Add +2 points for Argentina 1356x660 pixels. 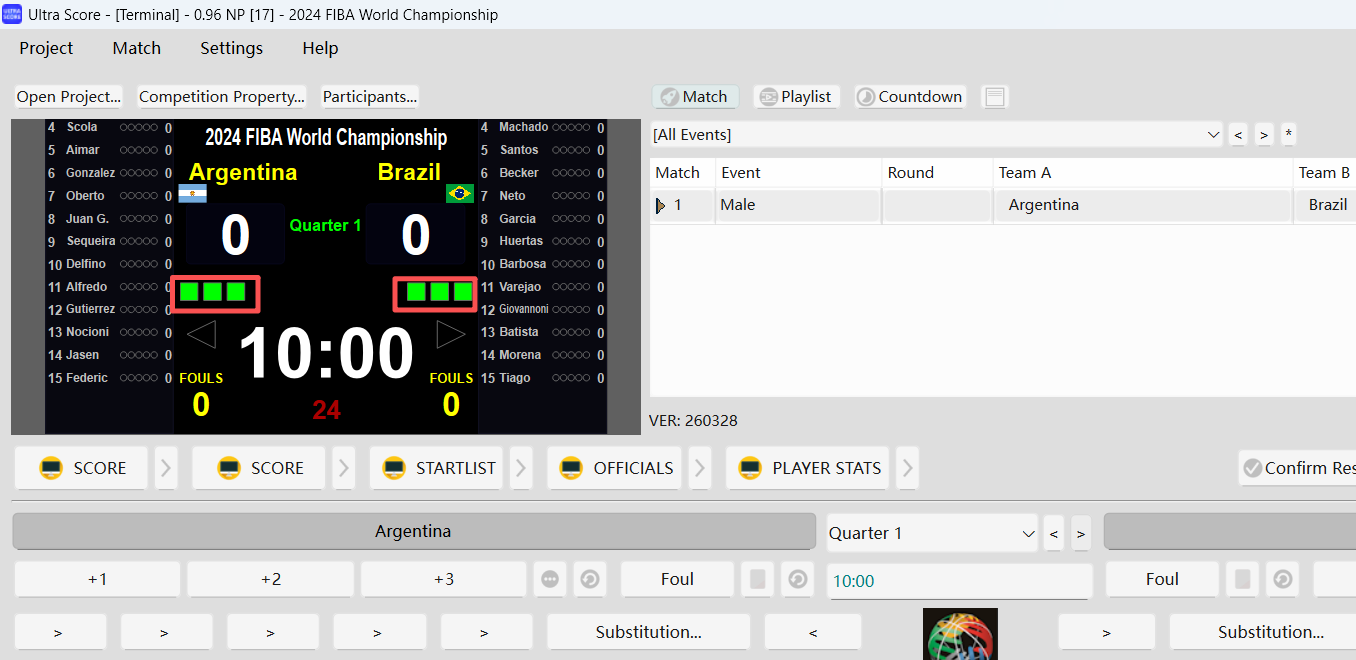pyautogui.click(x=271, y=579)
